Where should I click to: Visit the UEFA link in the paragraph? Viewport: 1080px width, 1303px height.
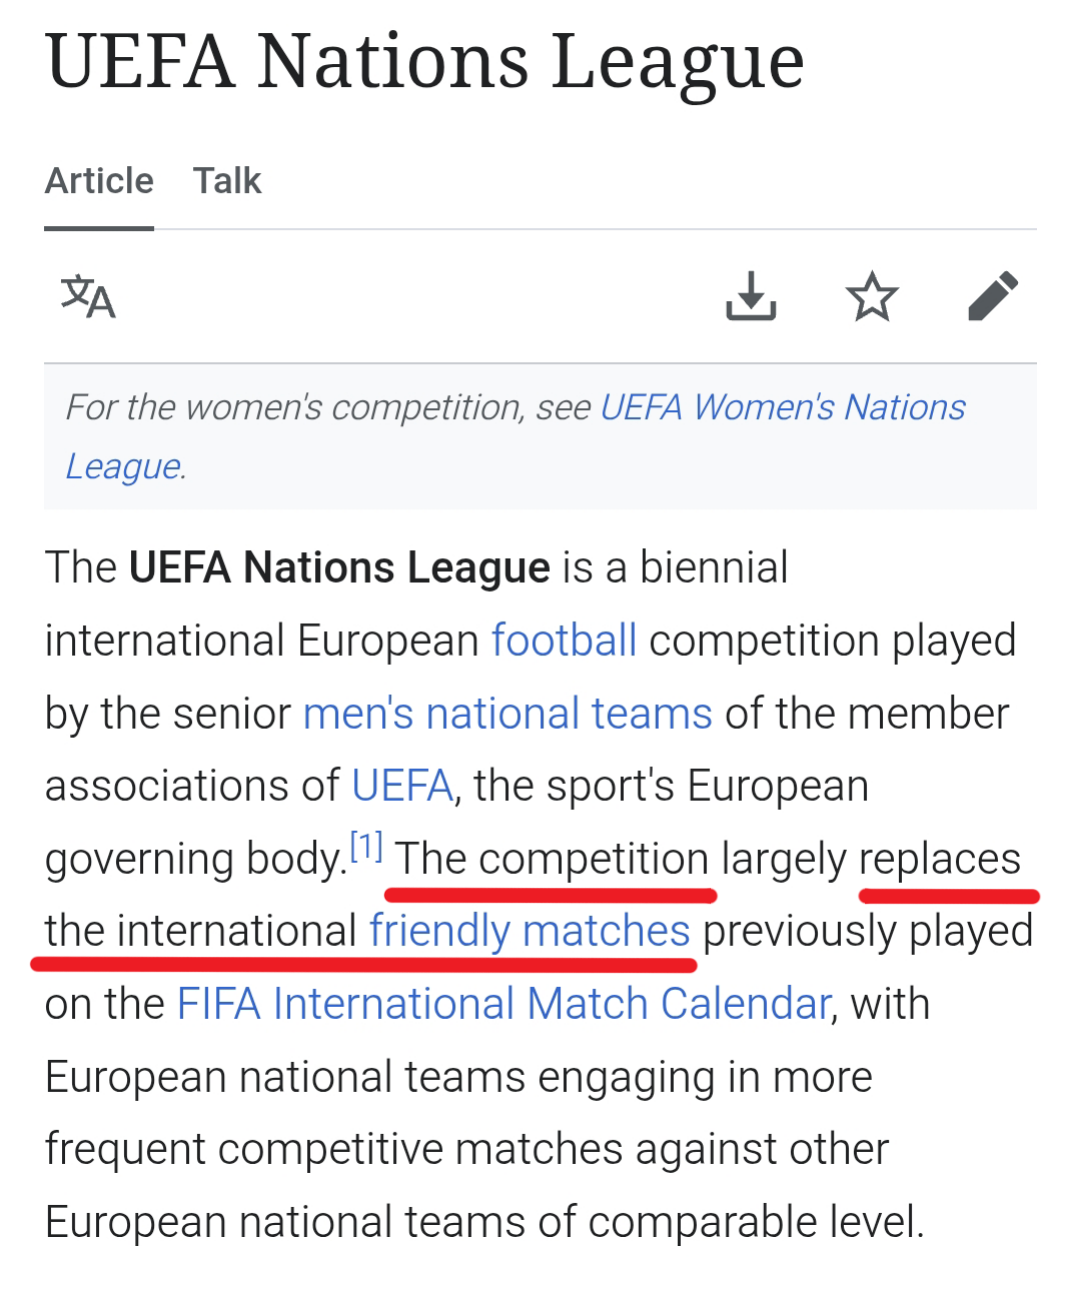point(402,786)
